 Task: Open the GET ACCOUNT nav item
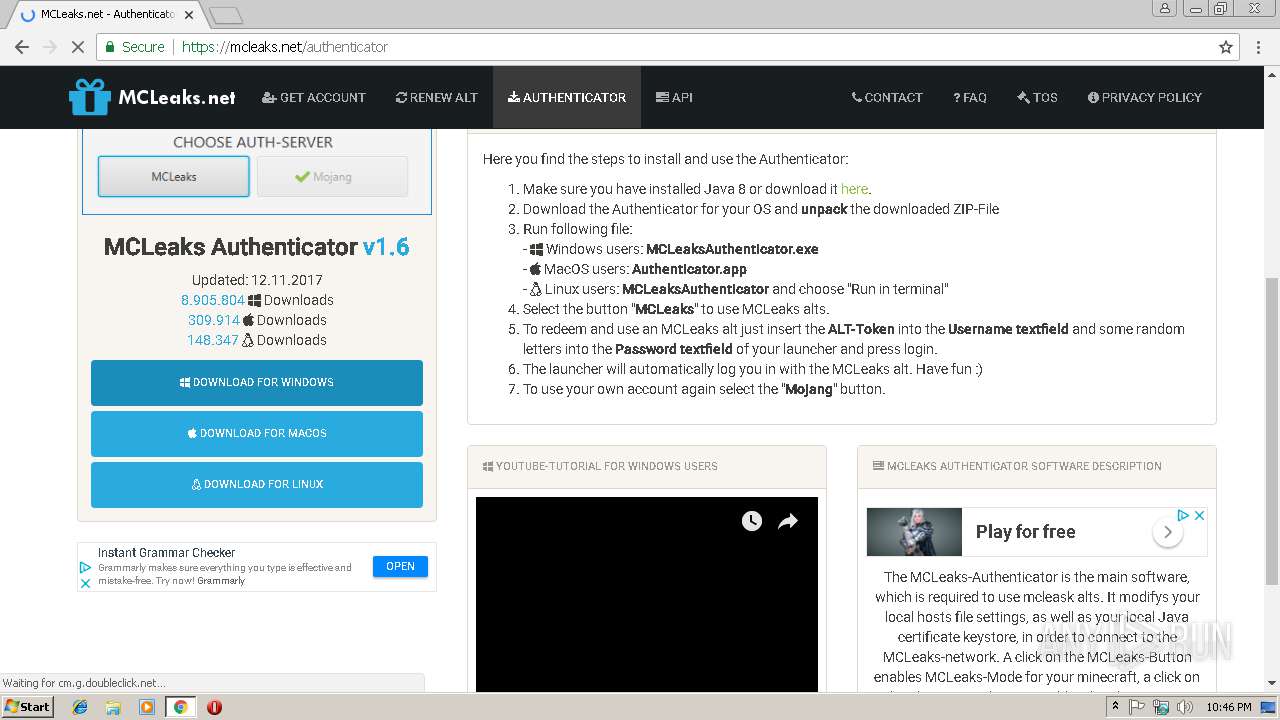(x=314, y=97)
